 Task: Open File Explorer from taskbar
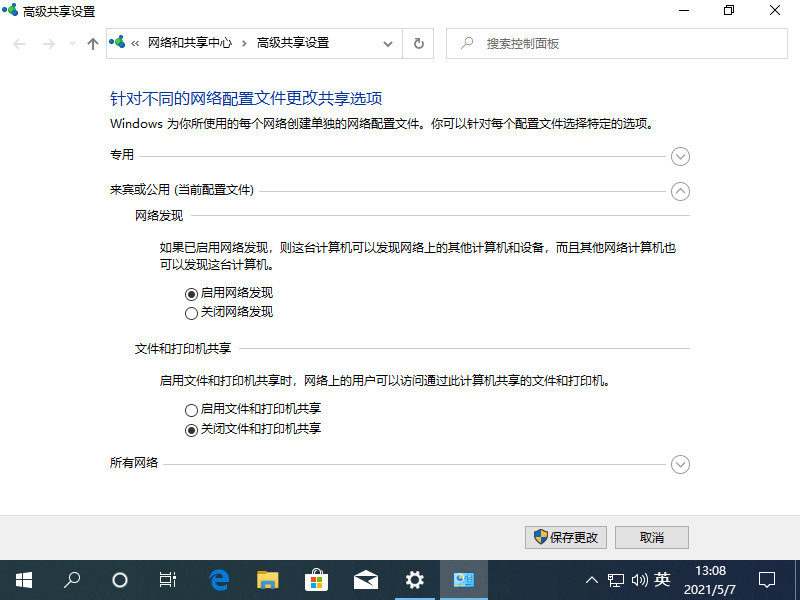267,579
